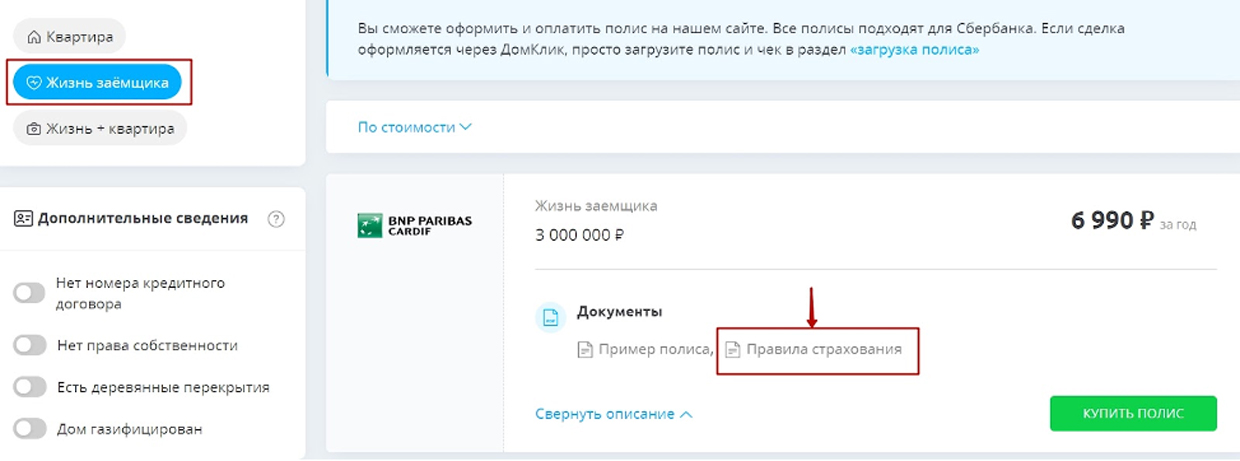The width and height of the screenshot is (1240, 461).
Task: Click the ID card icon near Дополнительные сведения
Action: 23,218
